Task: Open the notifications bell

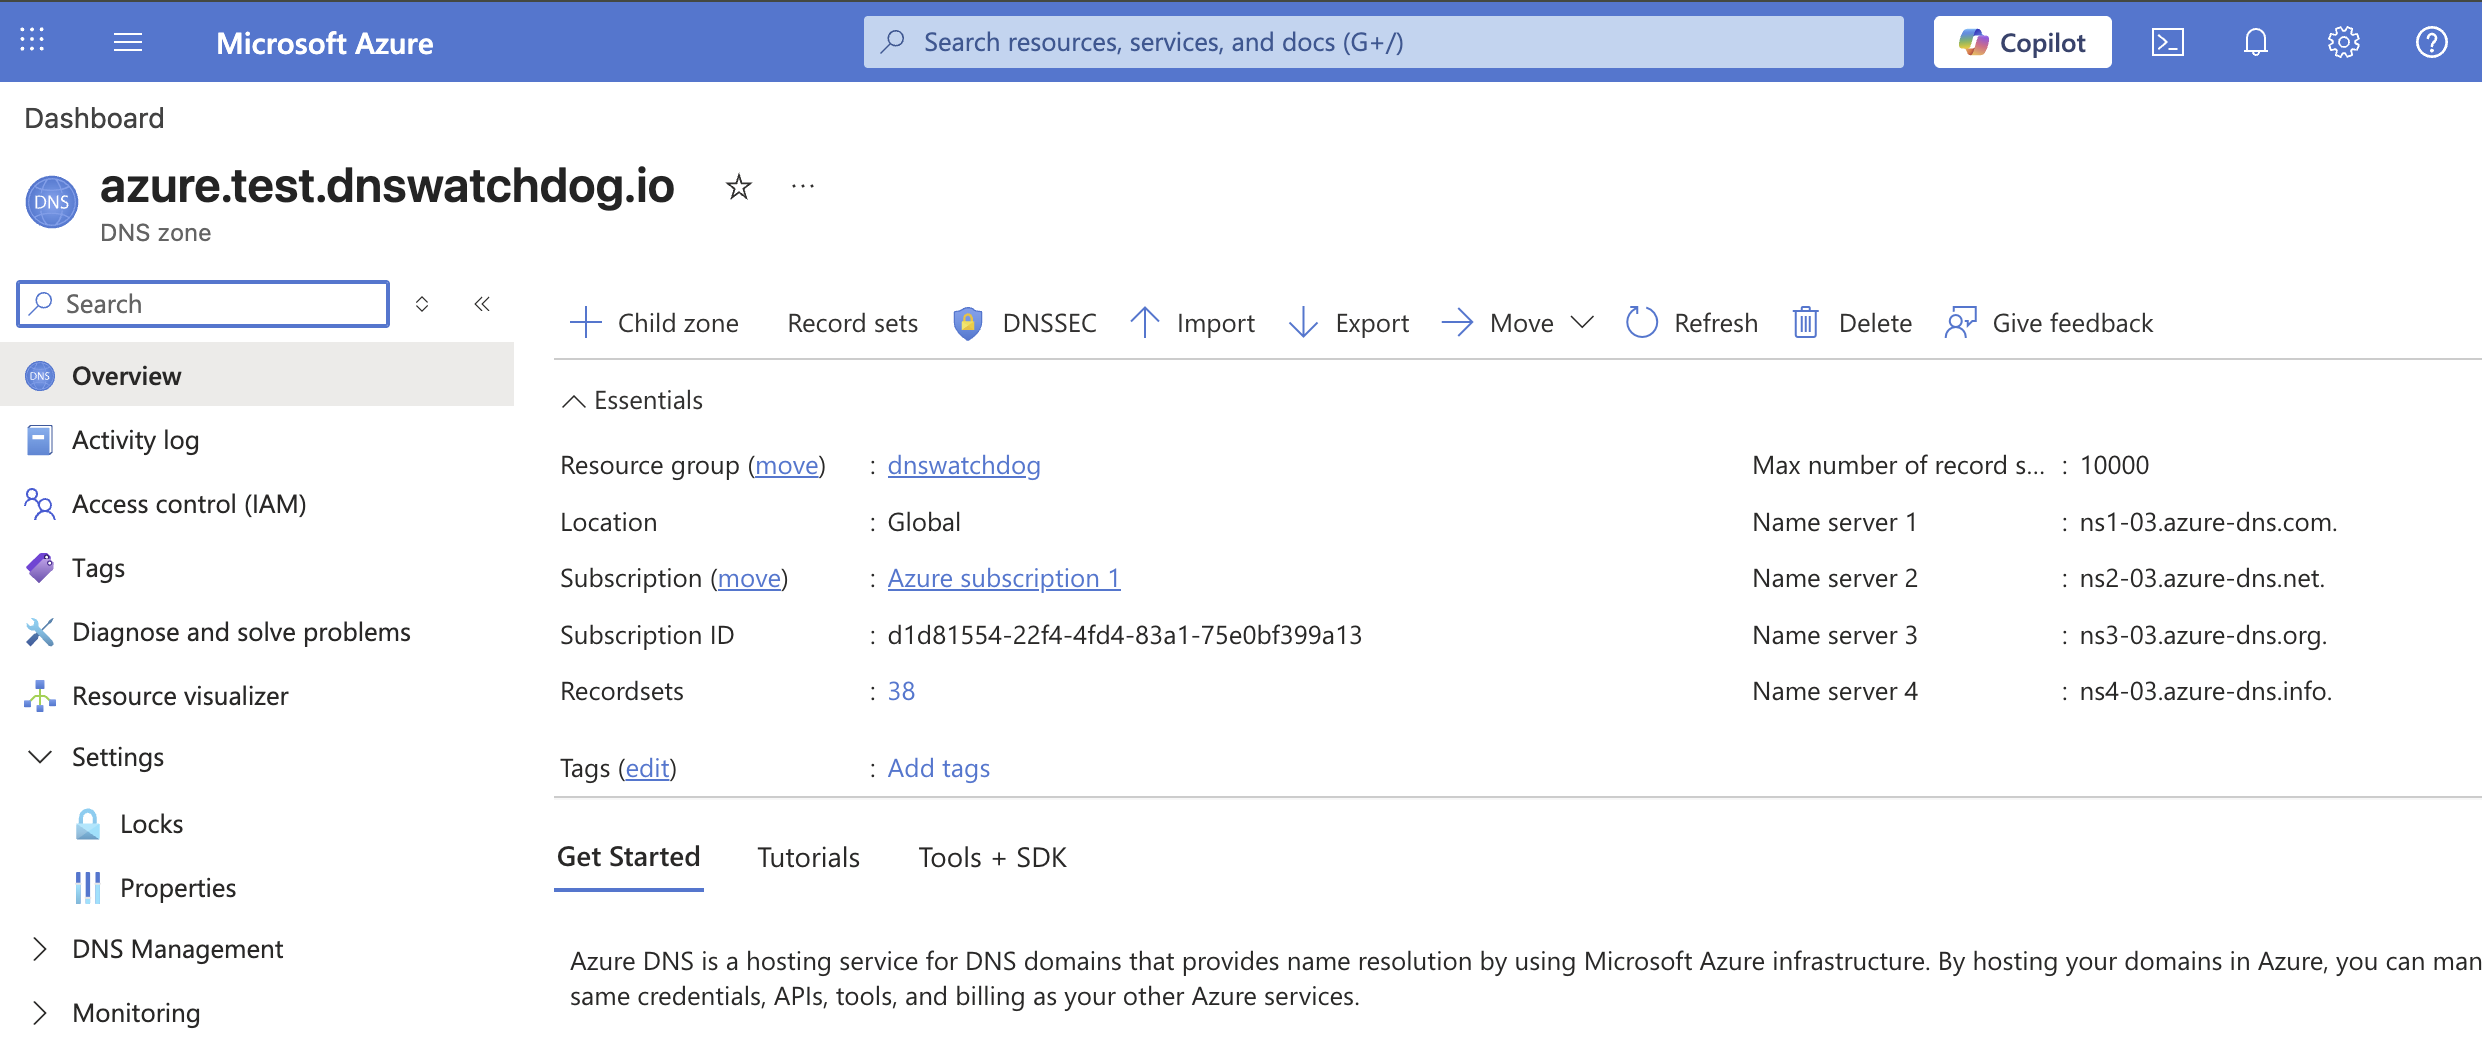Action: 2255,42
